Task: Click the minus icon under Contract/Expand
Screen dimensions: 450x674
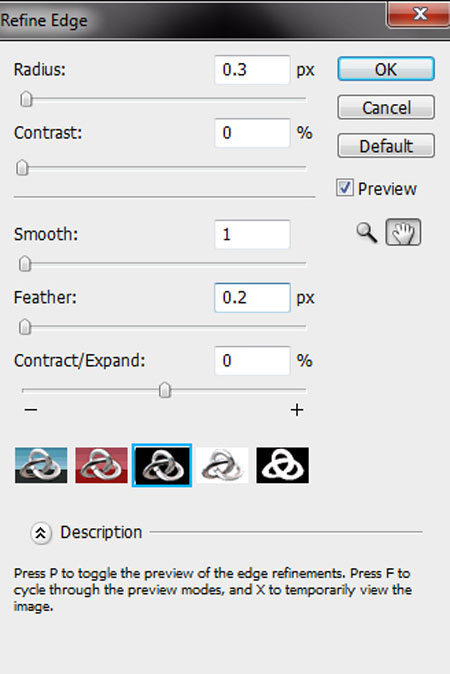Action: pyautogui.click(x=31, y=410)
